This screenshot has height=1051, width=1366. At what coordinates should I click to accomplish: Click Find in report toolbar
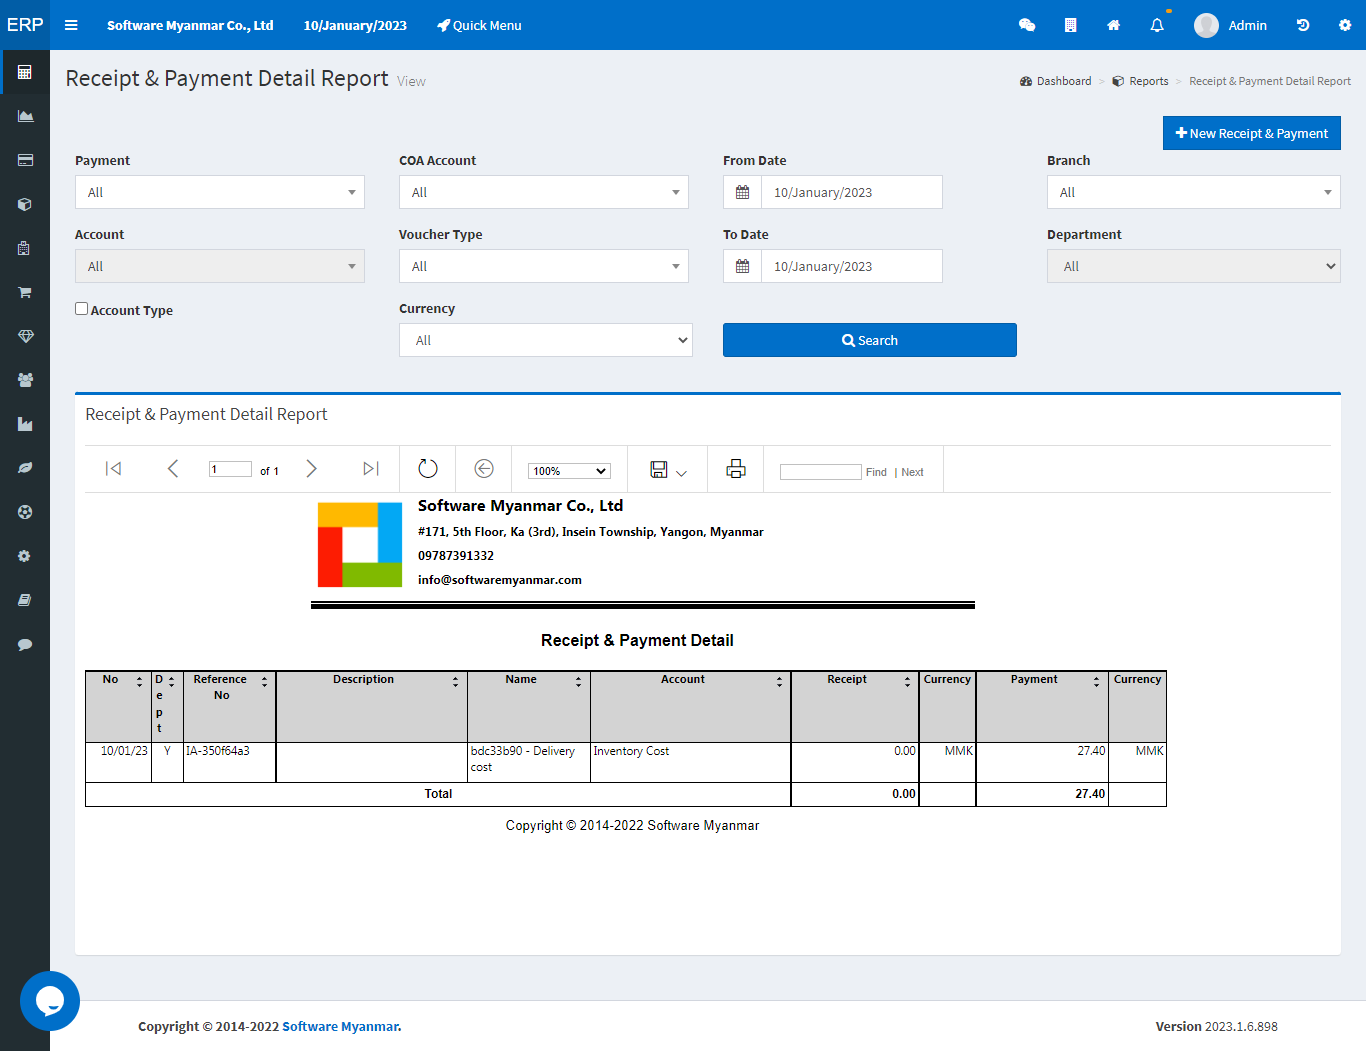point(876,472)
